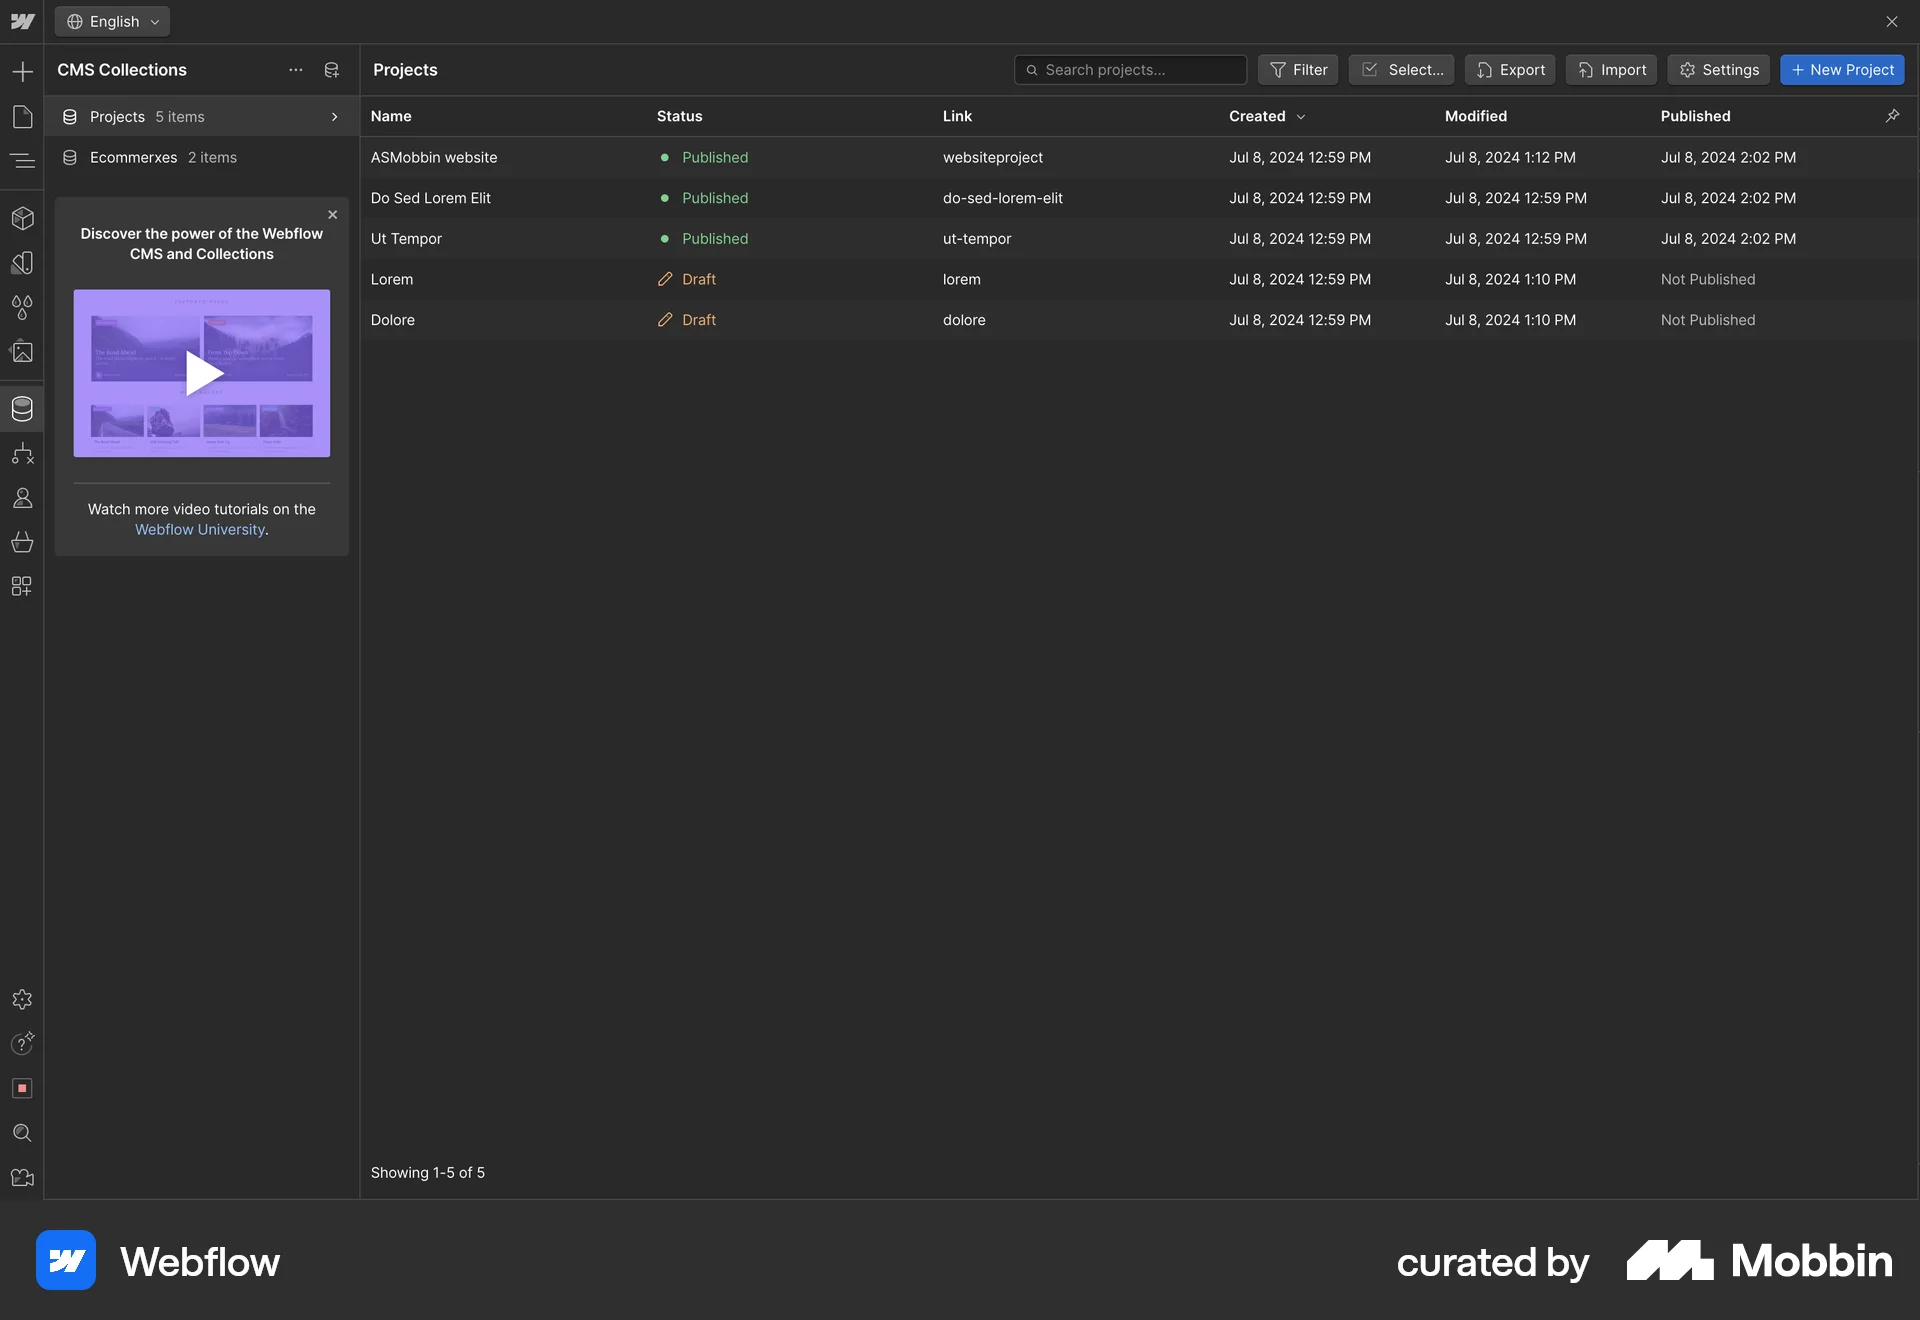Open the Navigator panel
Viewport: 1920px width, 1320px height.
click(x=22, y=160)
